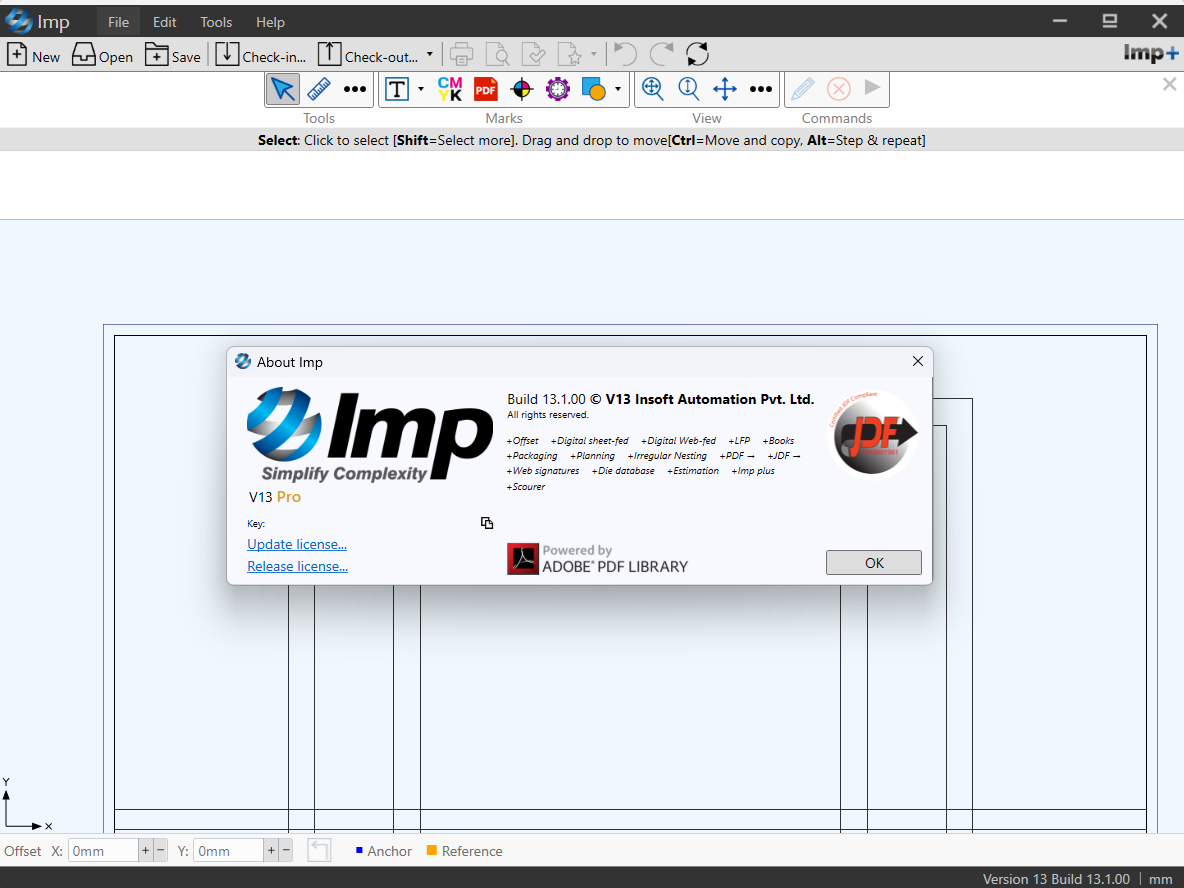Expand the Check-out dropdown arrow
This screenshot has width=1184, height=888.
430,54
